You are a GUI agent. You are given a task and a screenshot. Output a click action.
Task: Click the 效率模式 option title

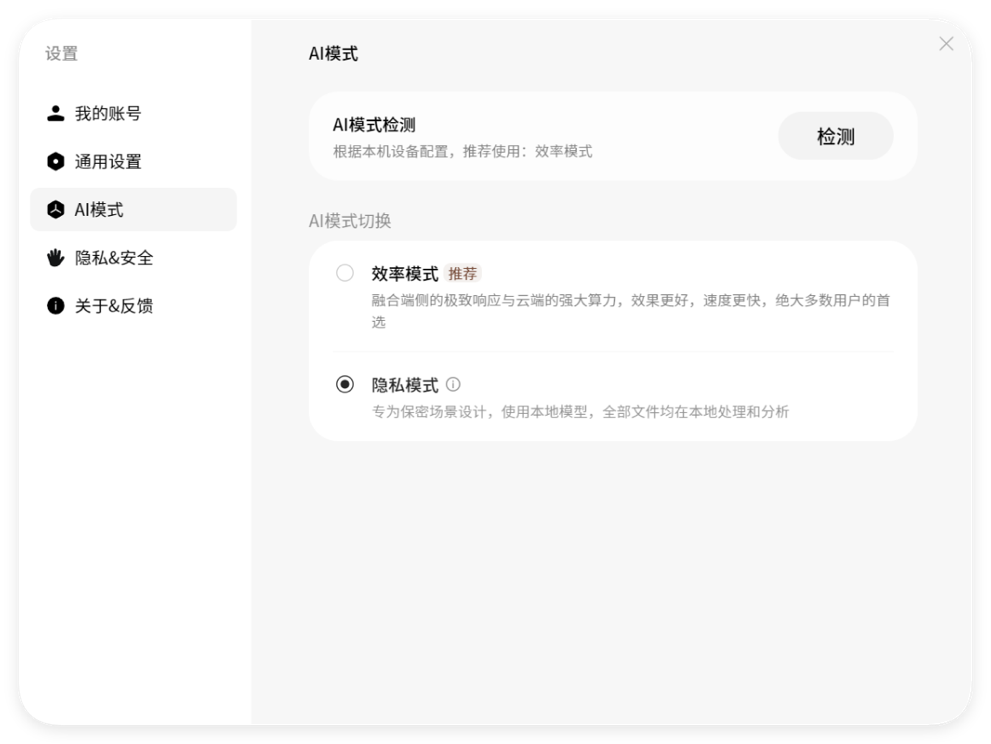[x=404, y=274]
